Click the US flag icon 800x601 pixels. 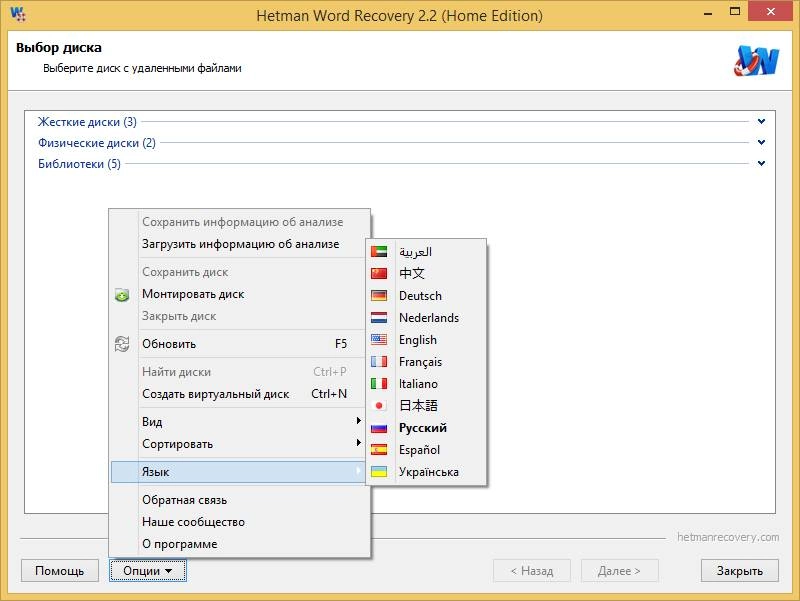[379, 339]
